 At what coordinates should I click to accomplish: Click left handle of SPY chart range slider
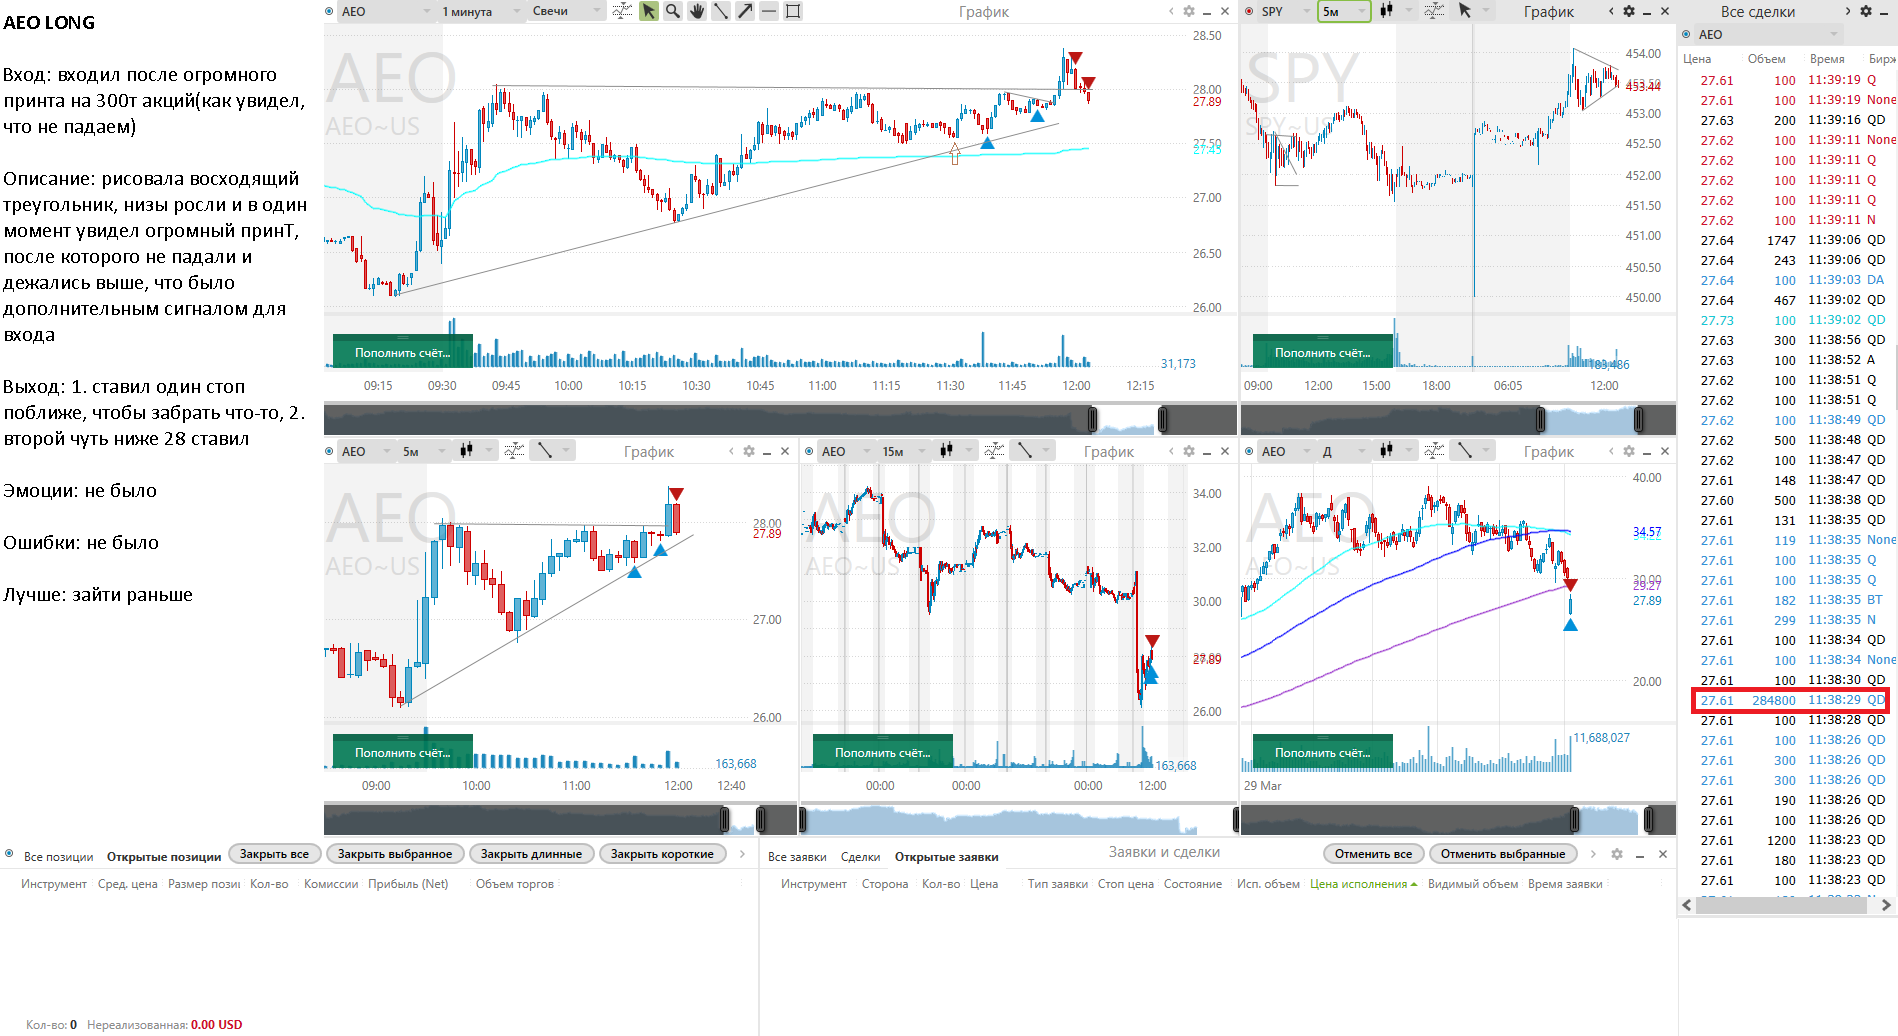pyautogui.click(x=1540, y=419)
